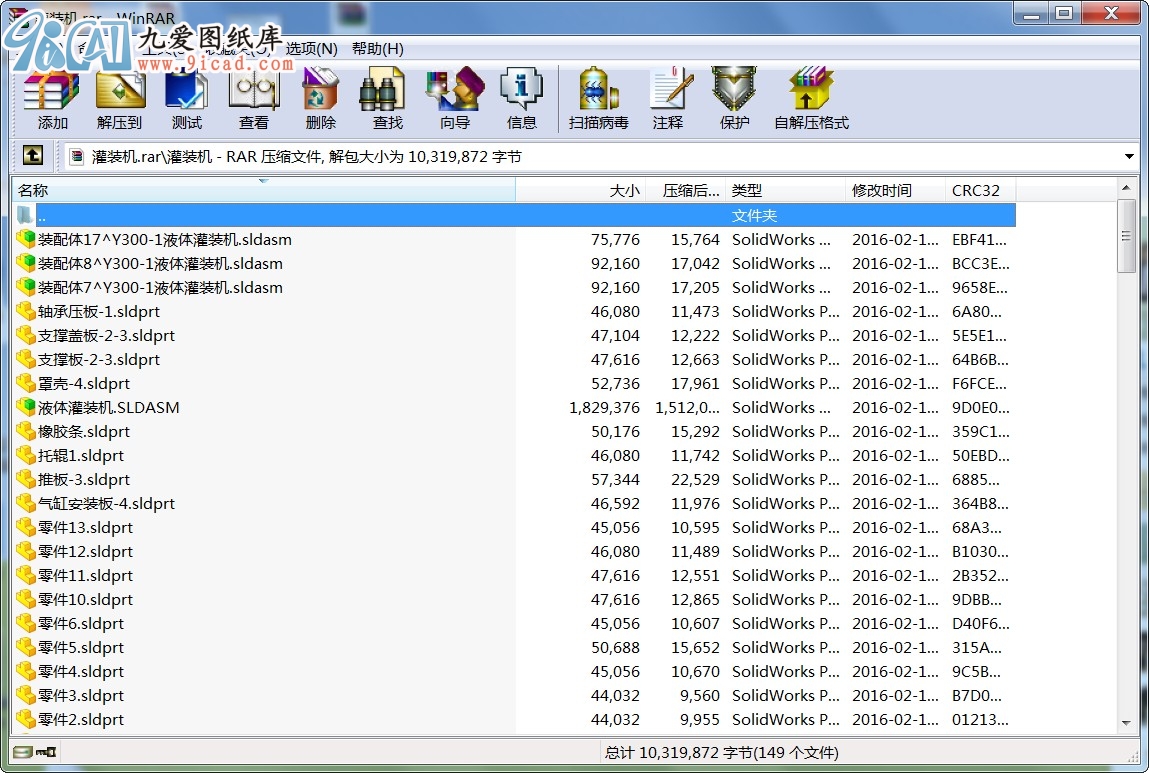Click the 添加 (Add) toolbar icon

52,98
